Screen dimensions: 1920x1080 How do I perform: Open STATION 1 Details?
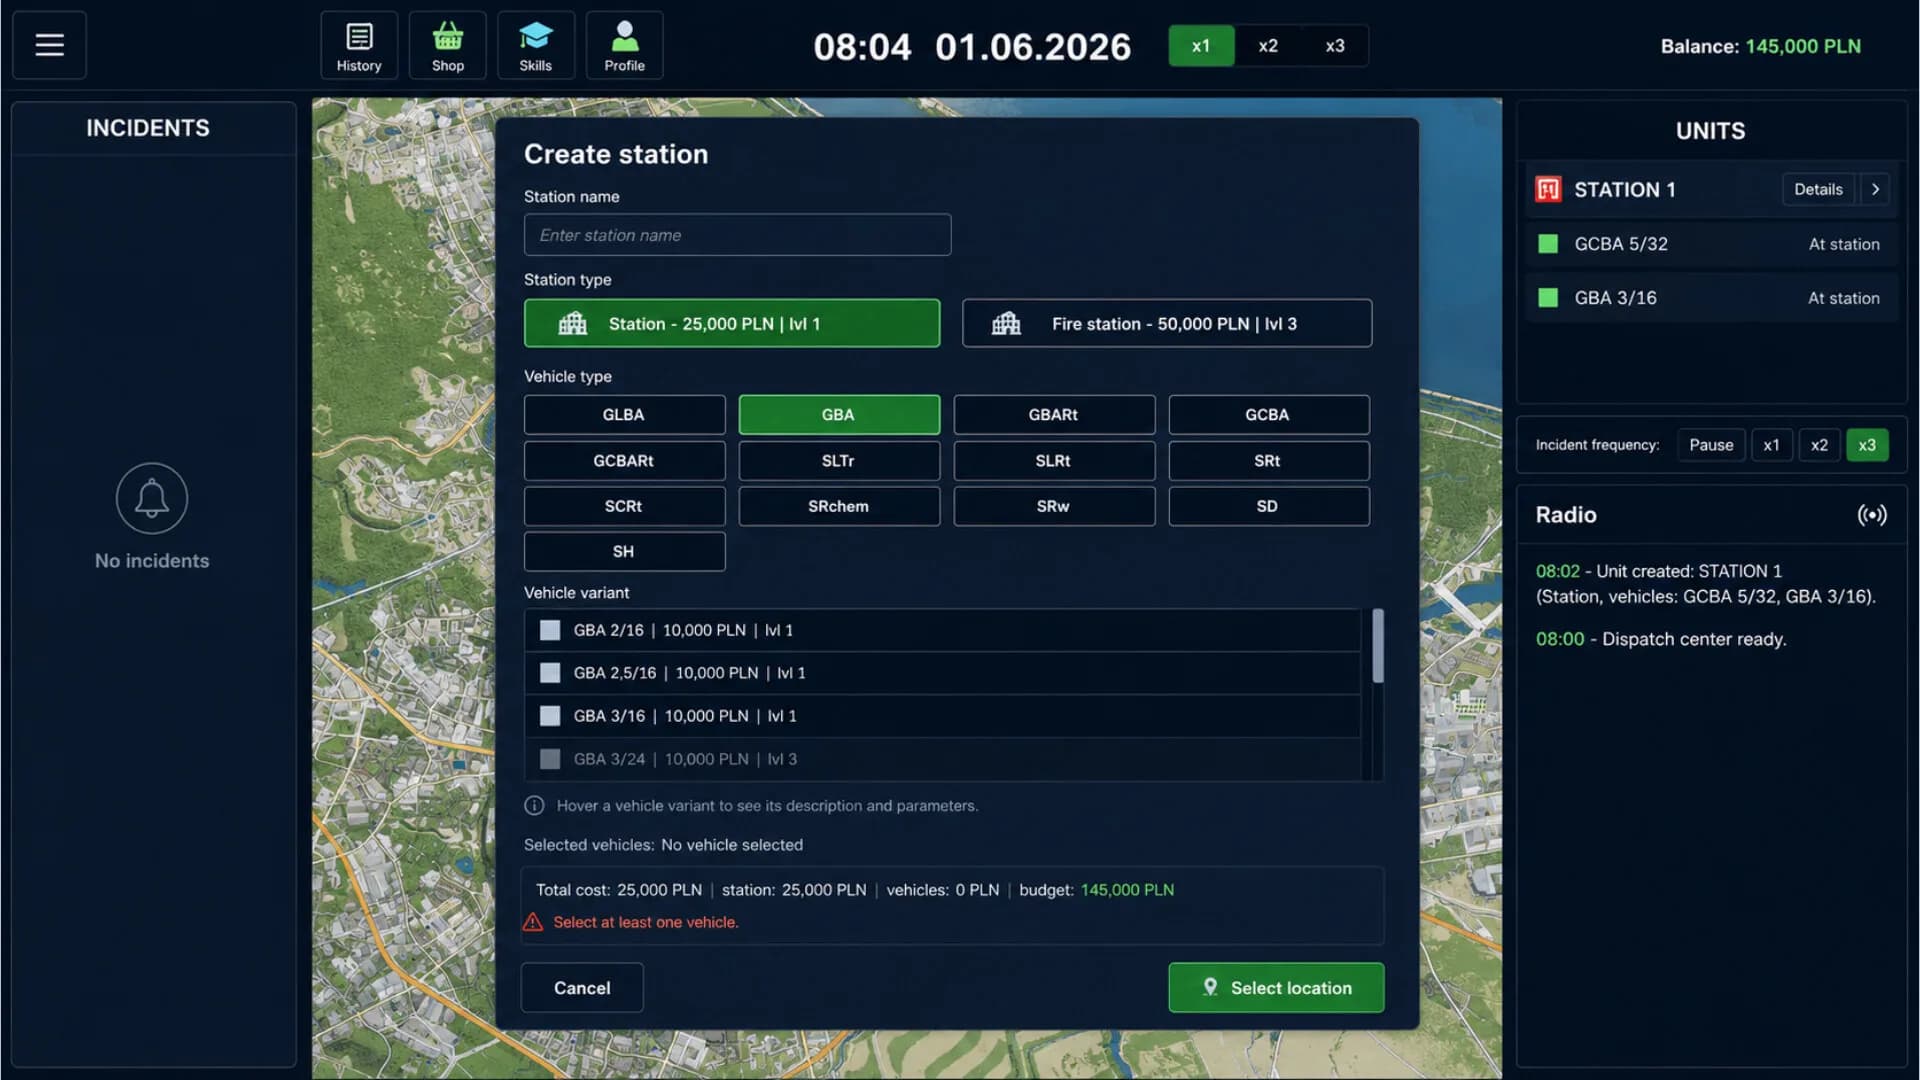(1818, 189)
